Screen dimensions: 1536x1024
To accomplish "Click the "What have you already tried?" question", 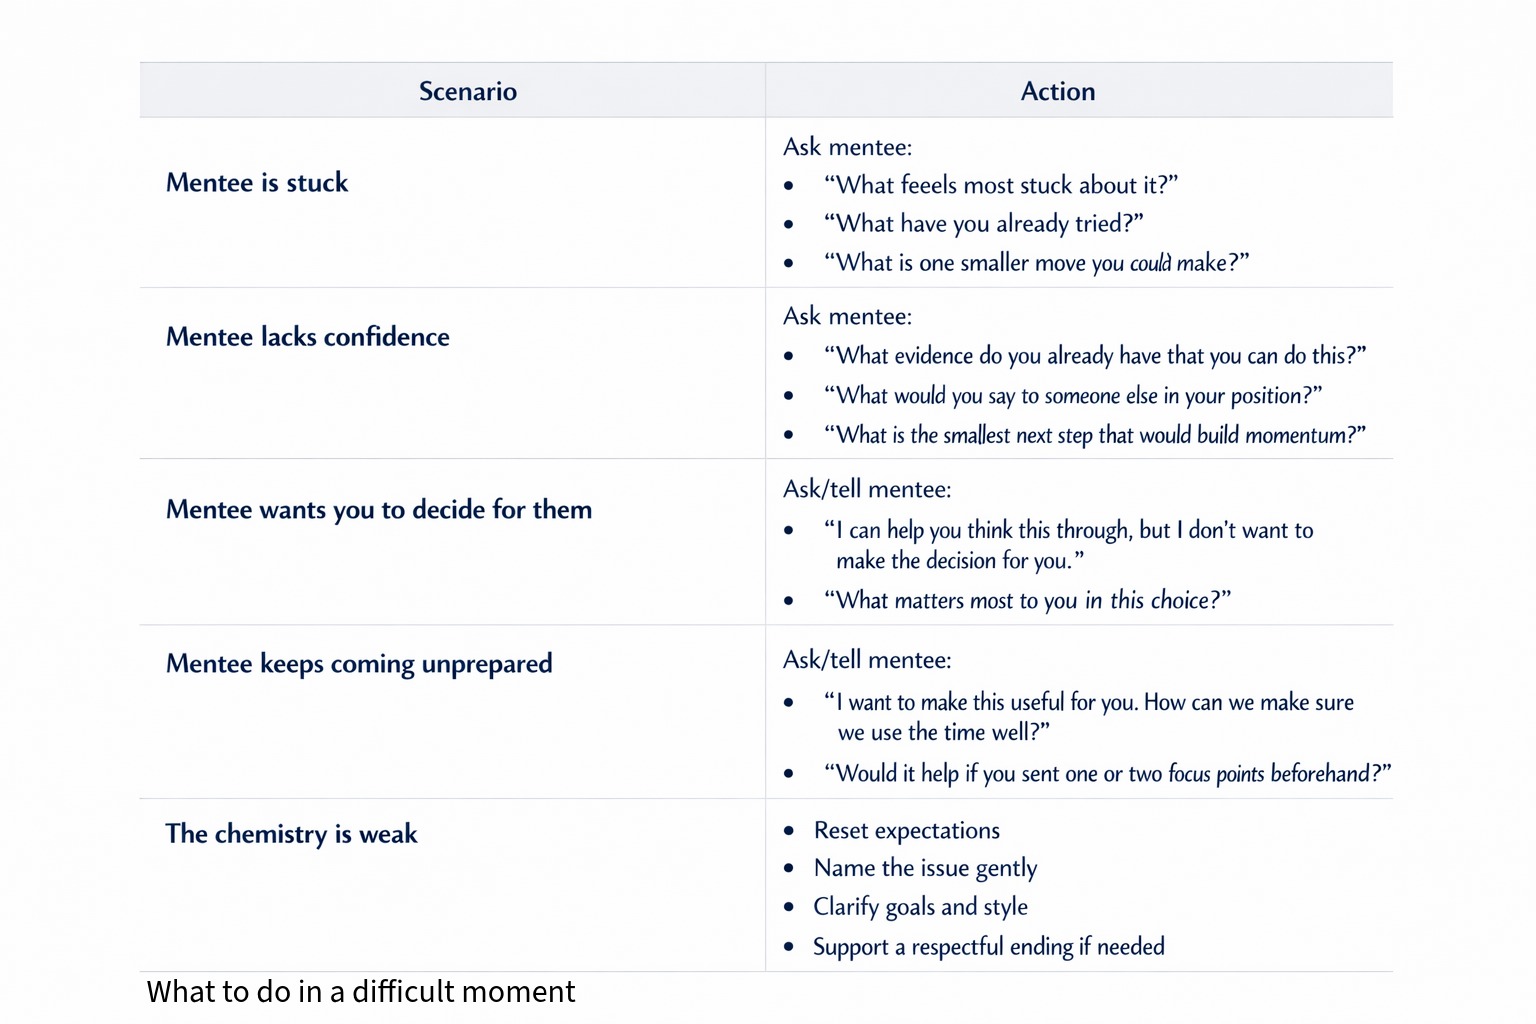I will tap(983, 224).
